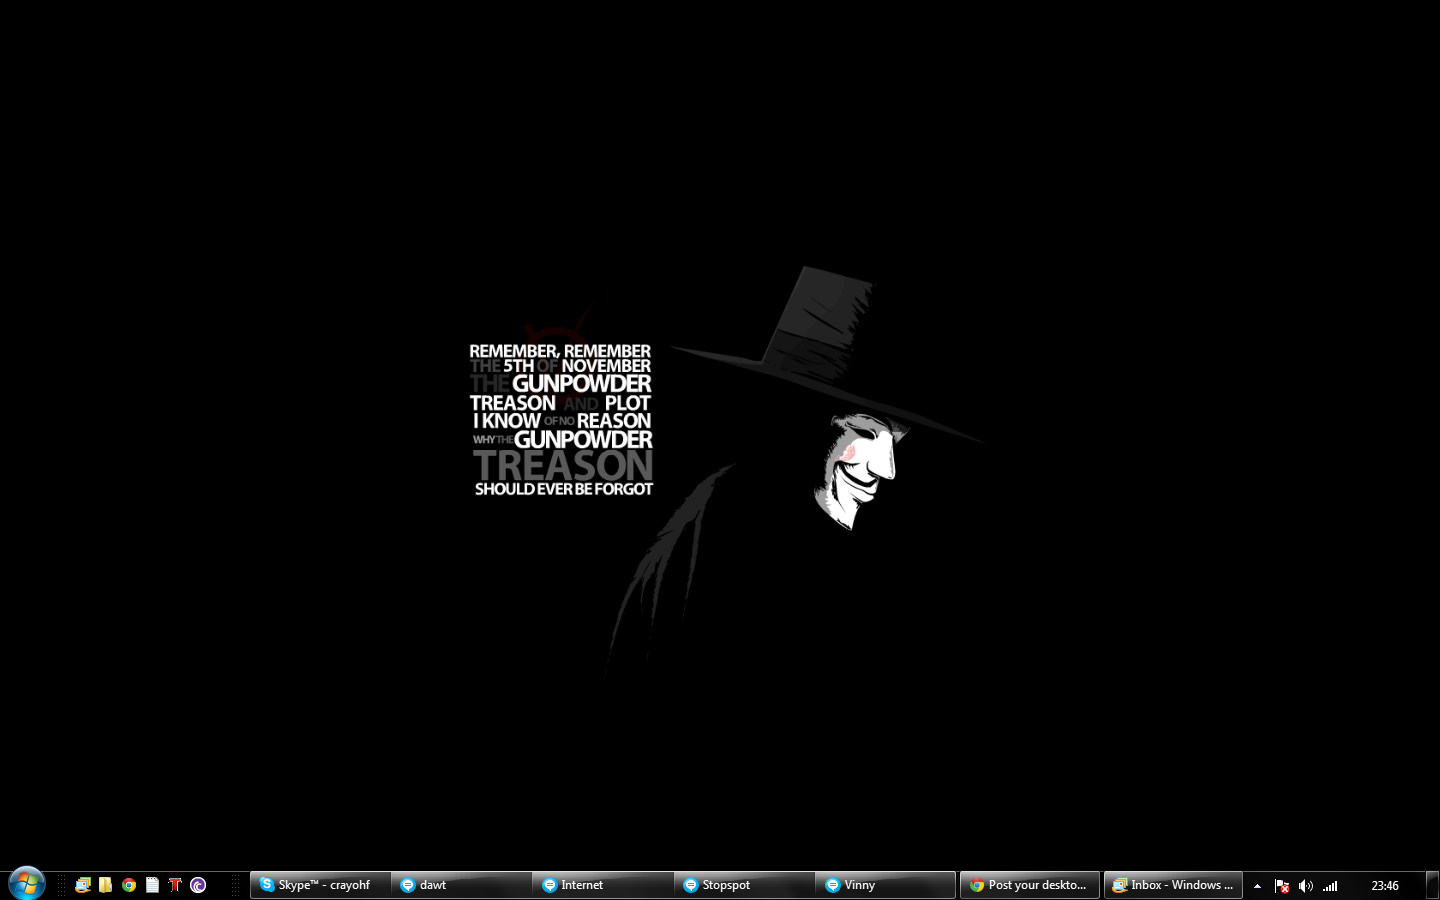Screen dimensions: 1440x900
Task: Open the Action Center flag icon
Action: tap(1282, 886)
